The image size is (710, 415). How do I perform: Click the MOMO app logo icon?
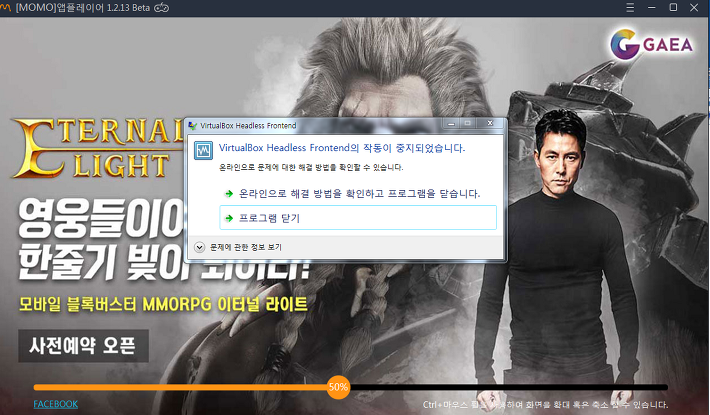(x=5, y=8)
